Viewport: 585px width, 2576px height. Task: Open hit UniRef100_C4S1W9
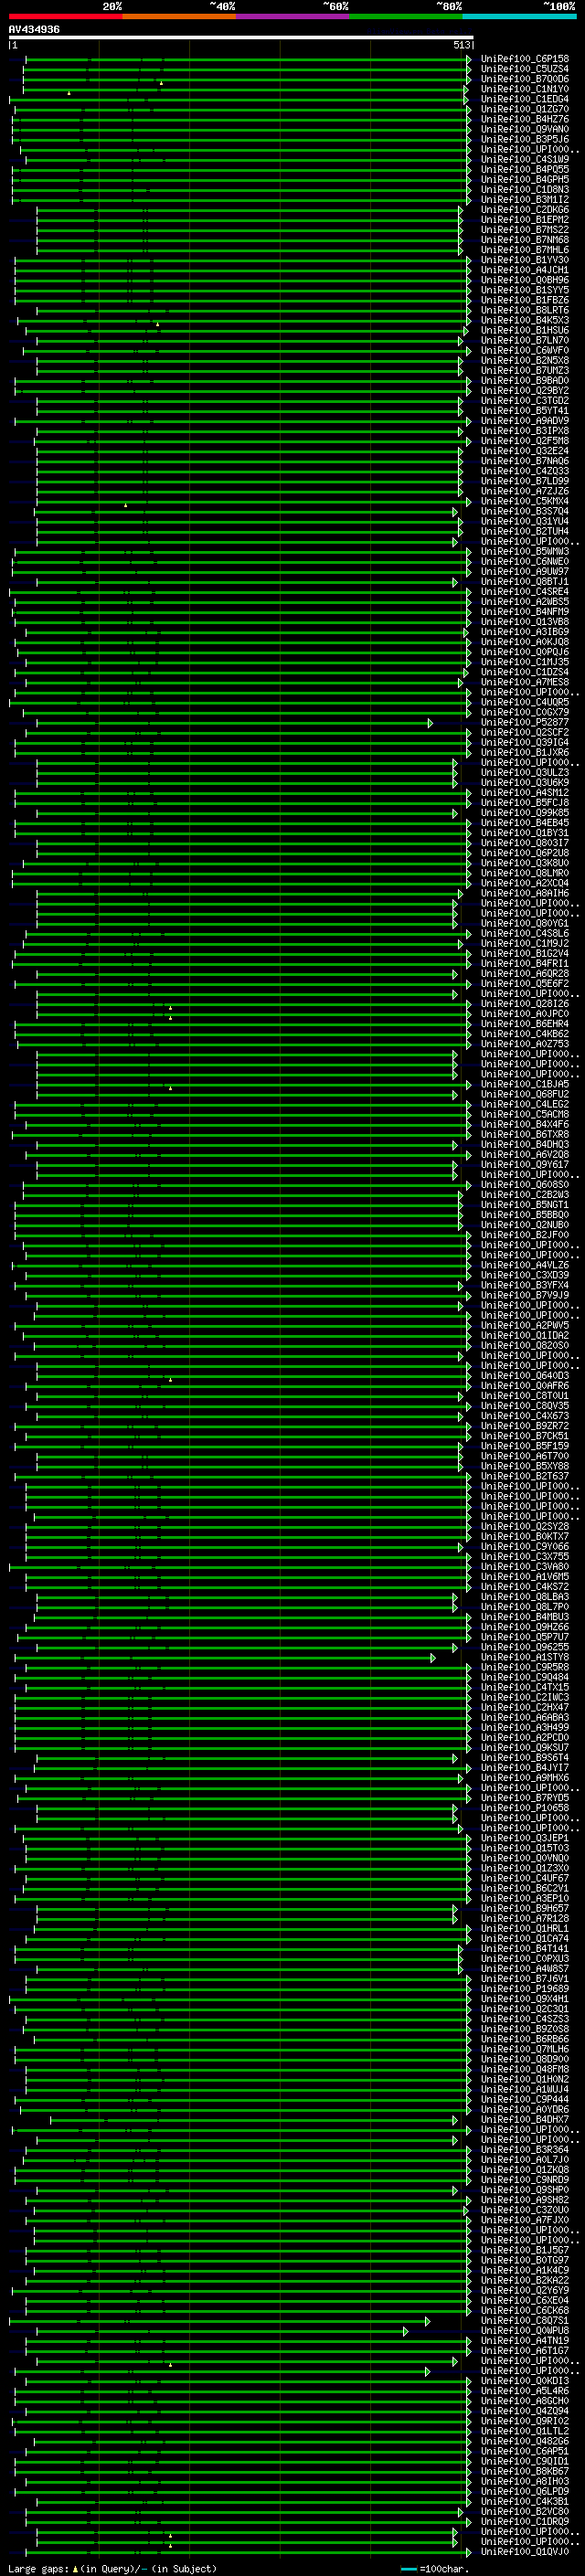coord(525,159)
